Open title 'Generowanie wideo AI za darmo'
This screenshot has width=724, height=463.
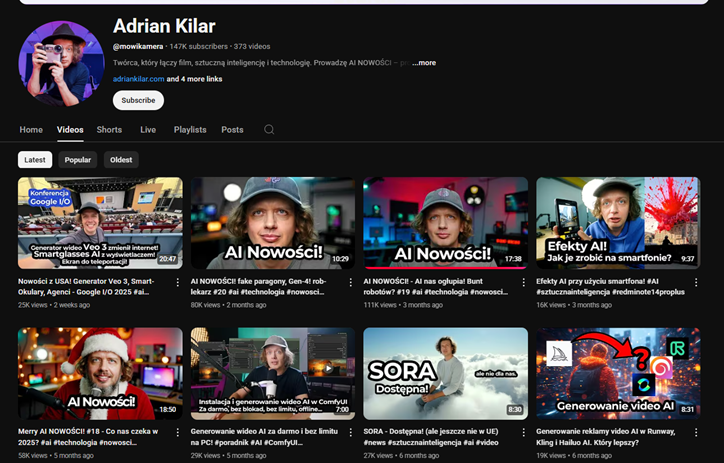264,437
